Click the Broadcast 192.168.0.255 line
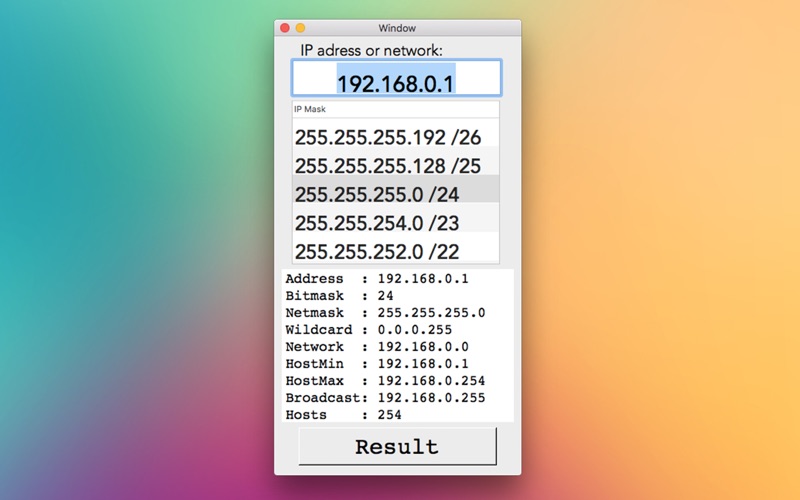This screenshot has height=500, width=800. point(385,397)
